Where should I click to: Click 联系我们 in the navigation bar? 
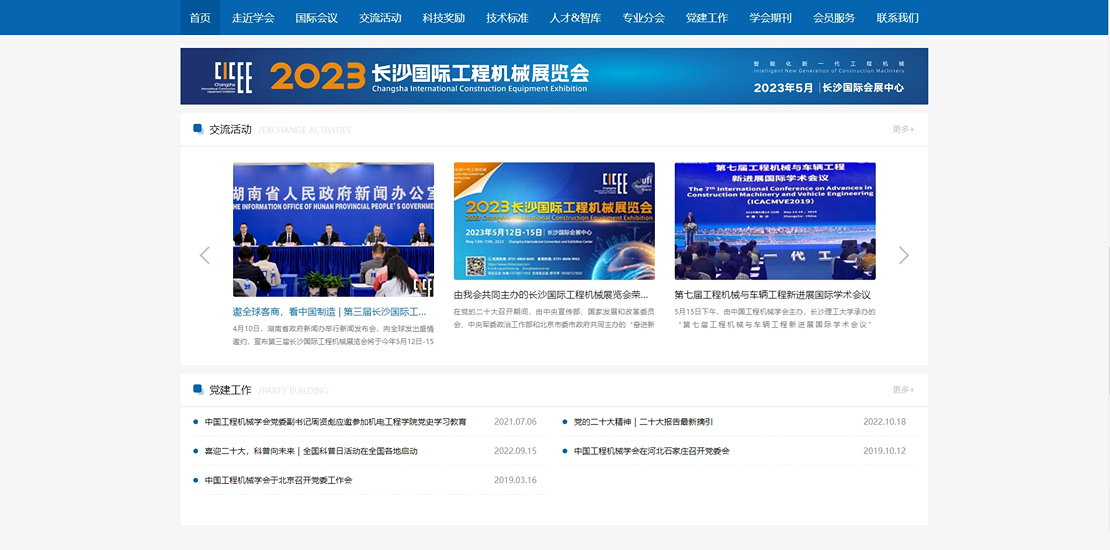[897, 17]
